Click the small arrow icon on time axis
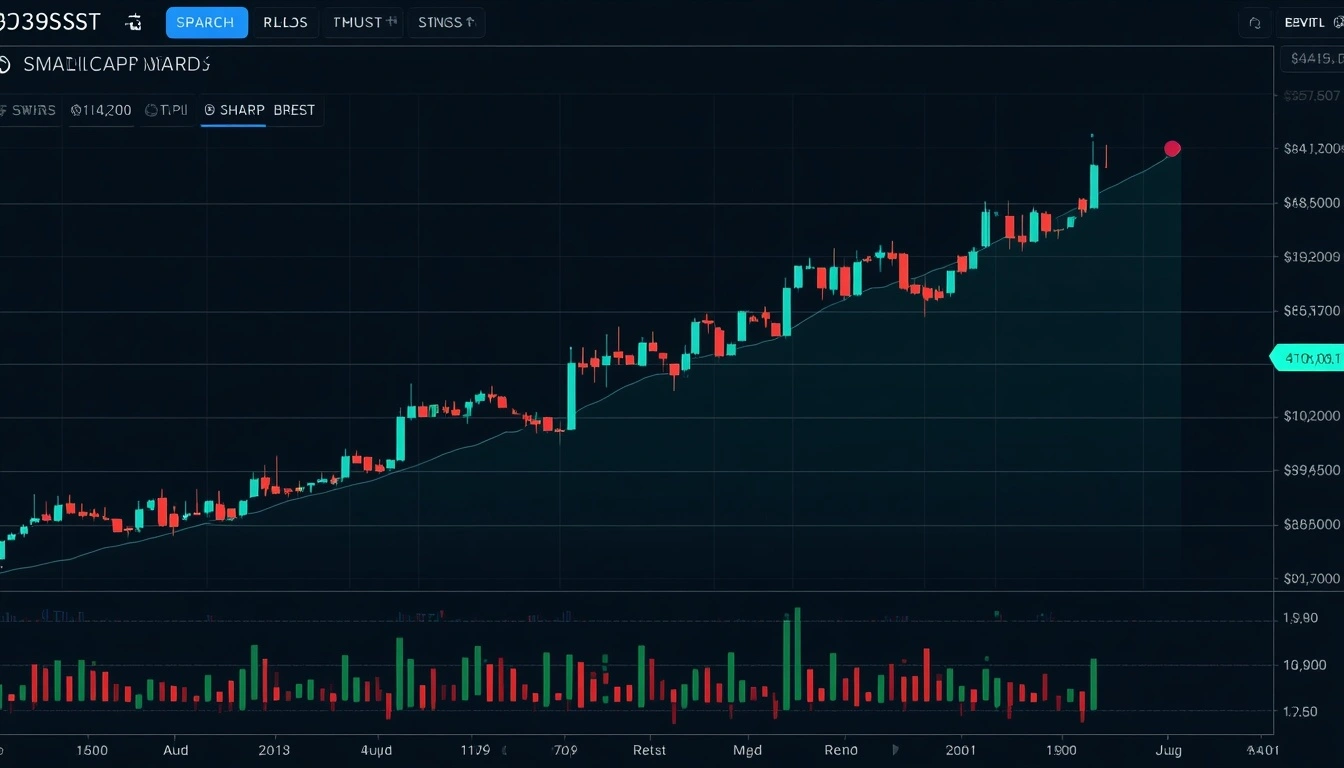 point(896,749)
